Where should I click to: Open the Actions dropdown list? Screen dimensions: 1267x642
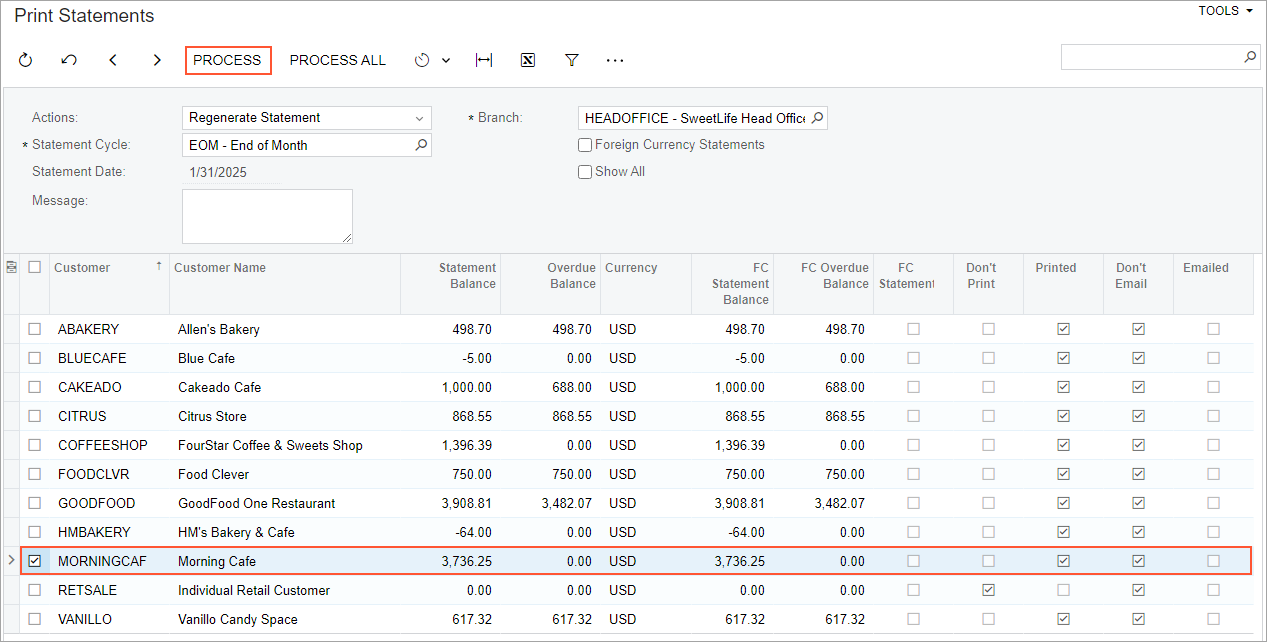point(419,118)
